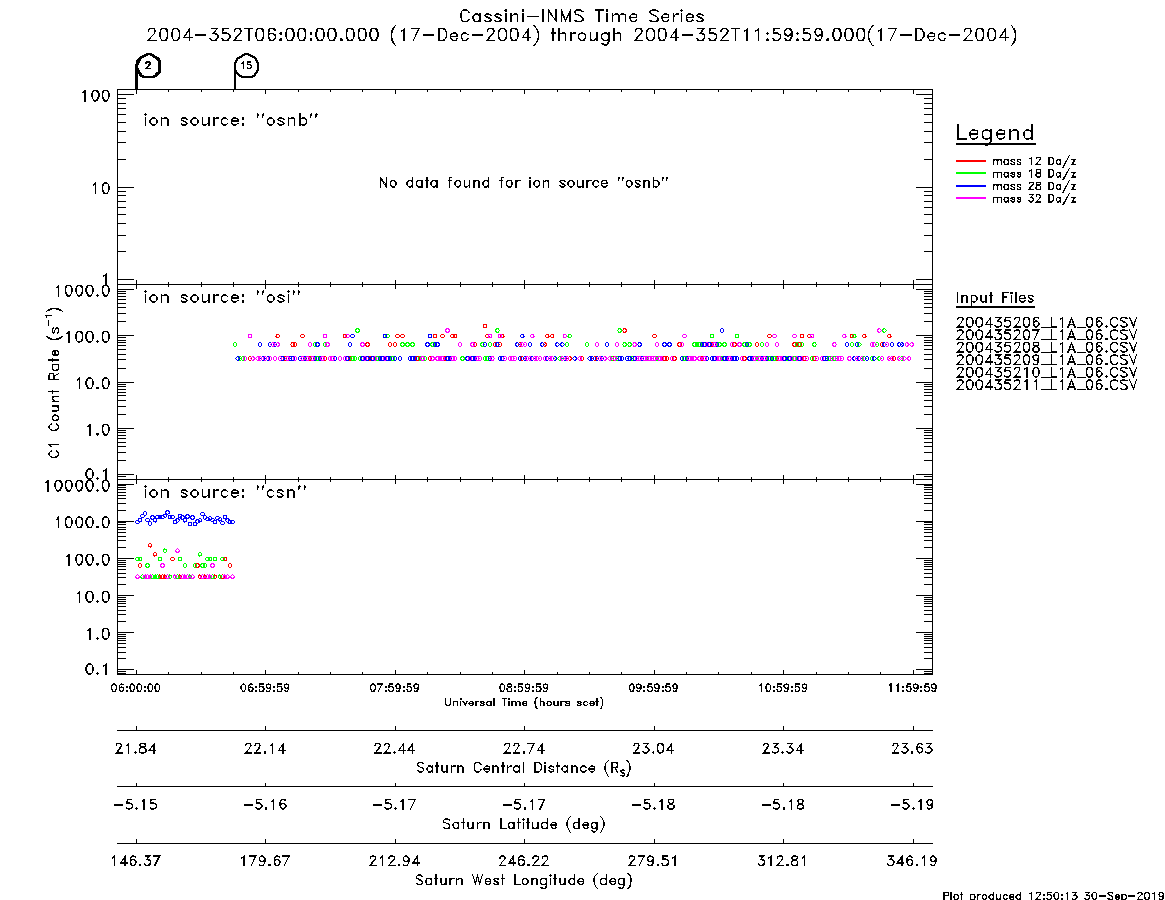Screen dimensions: 1165x900
Task: Click the 08:59:59 time tick label
Action: click(x=524, y=688)
